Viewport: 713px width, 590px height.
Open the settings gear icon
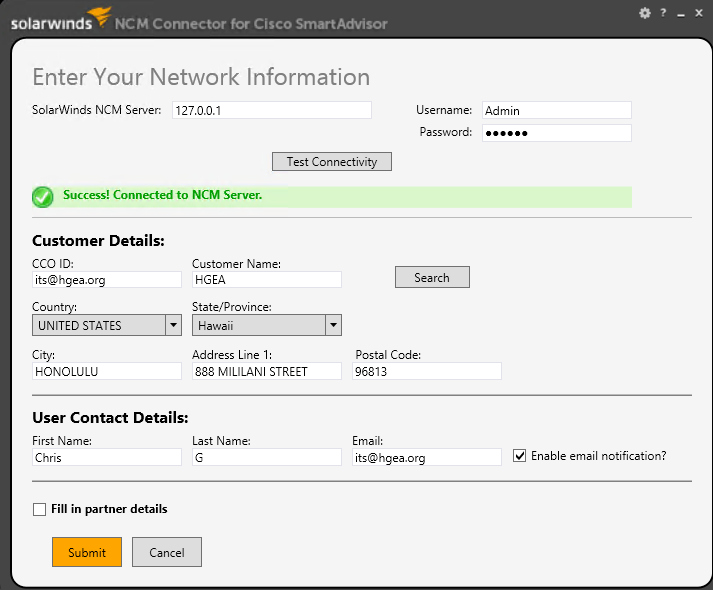[x=644, y=13]
